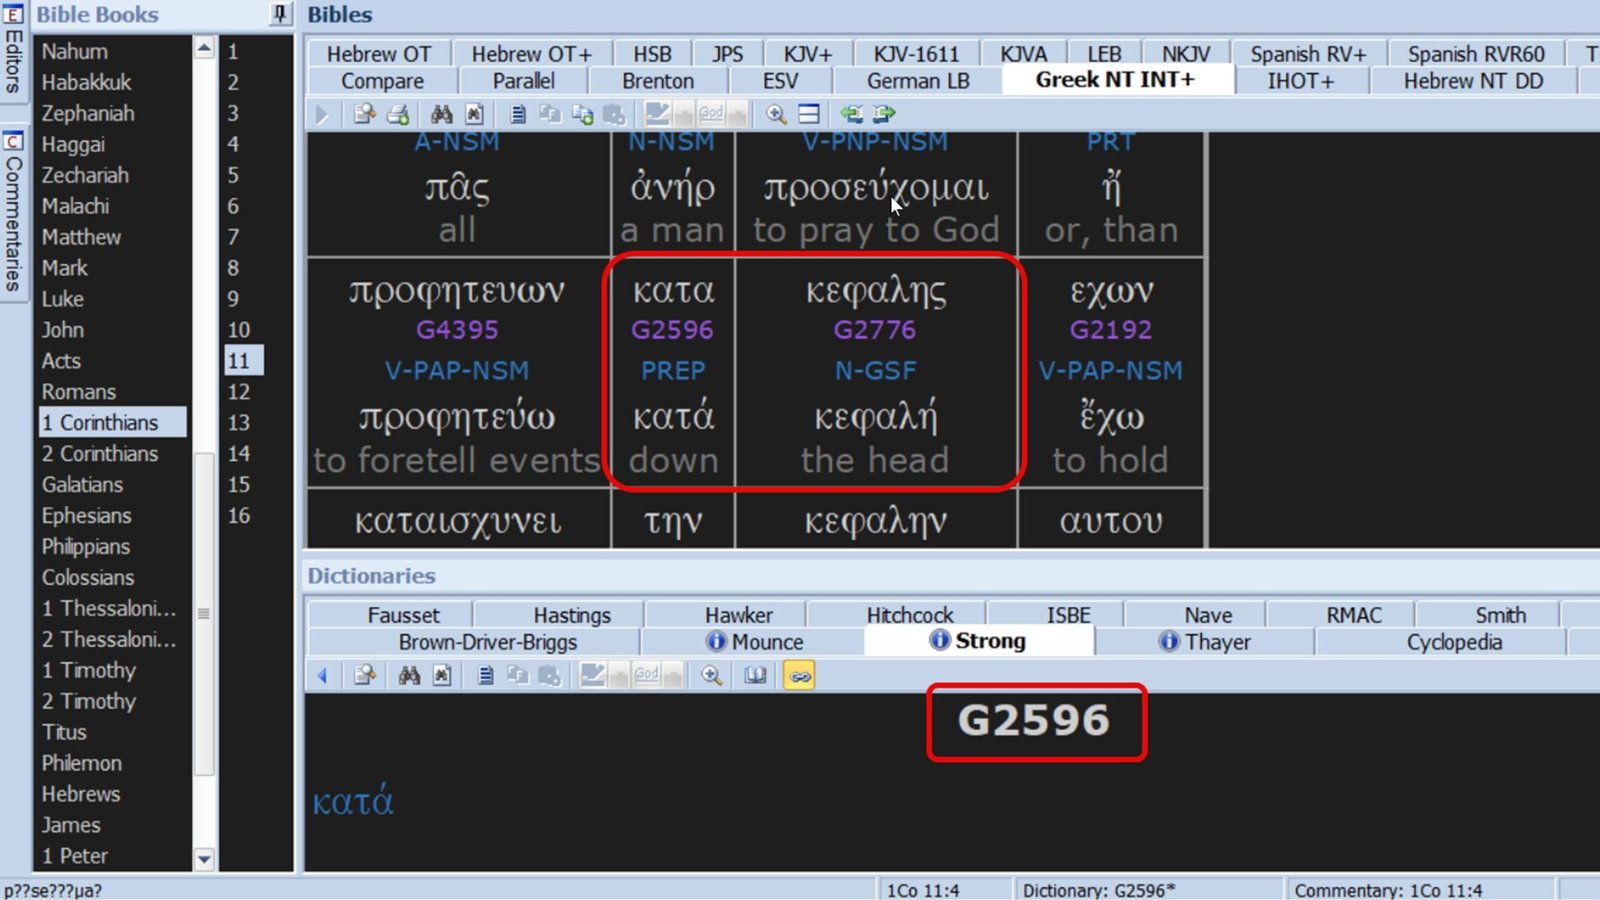Expand the Commentaries side panel
Image resolution: width=1600 pixels, height=900 pixels.
[x=13, y=210]
